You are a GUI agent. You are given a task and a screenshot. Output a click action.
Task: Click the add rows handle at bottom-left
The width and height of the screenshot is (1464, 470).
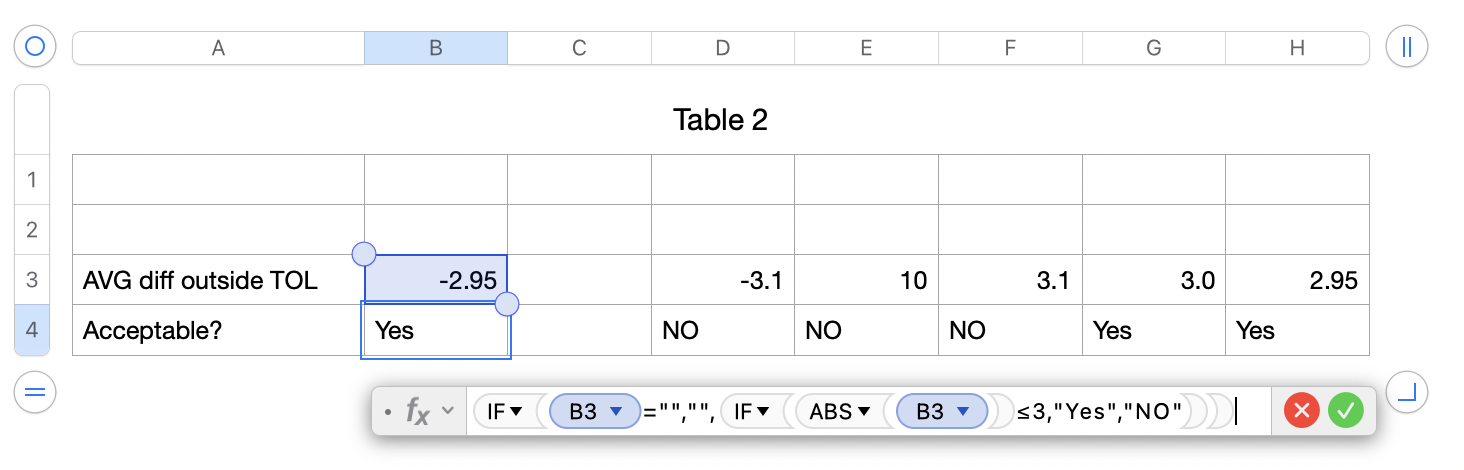click(35, 392)
